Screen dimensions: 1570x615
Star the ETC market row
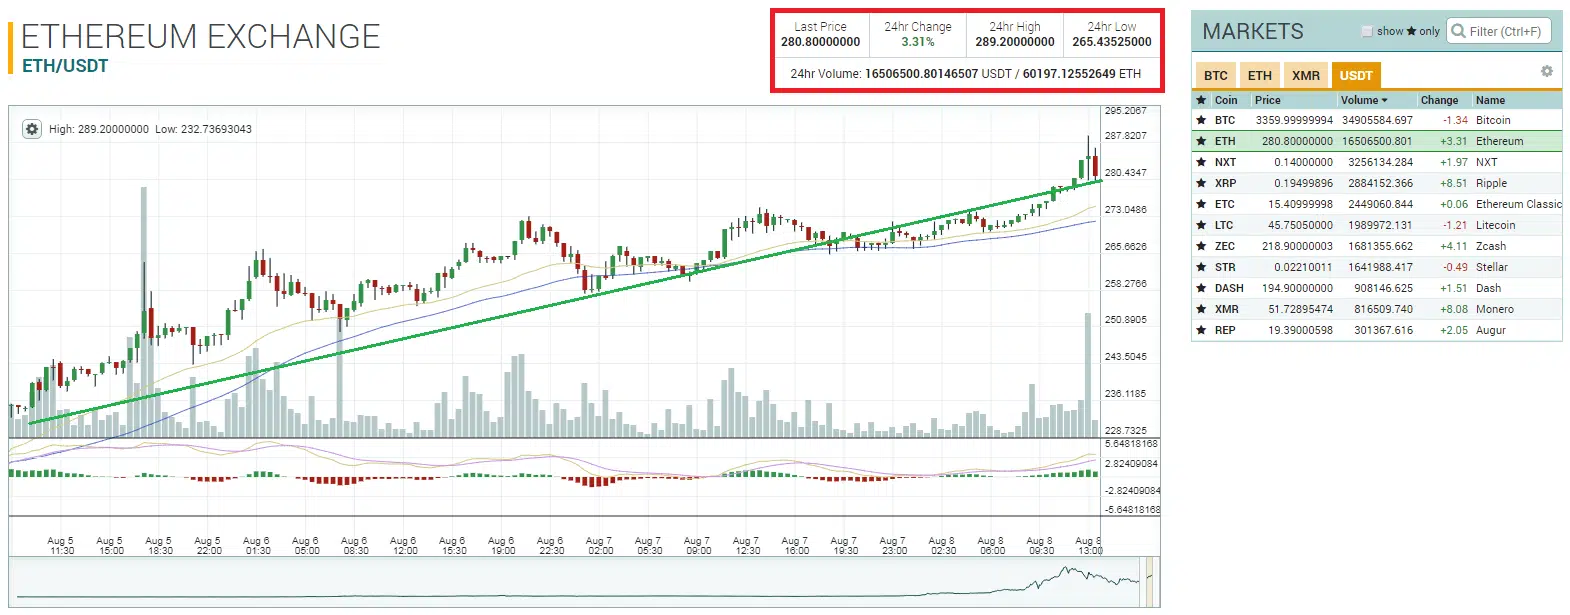tap(1201, 204)
